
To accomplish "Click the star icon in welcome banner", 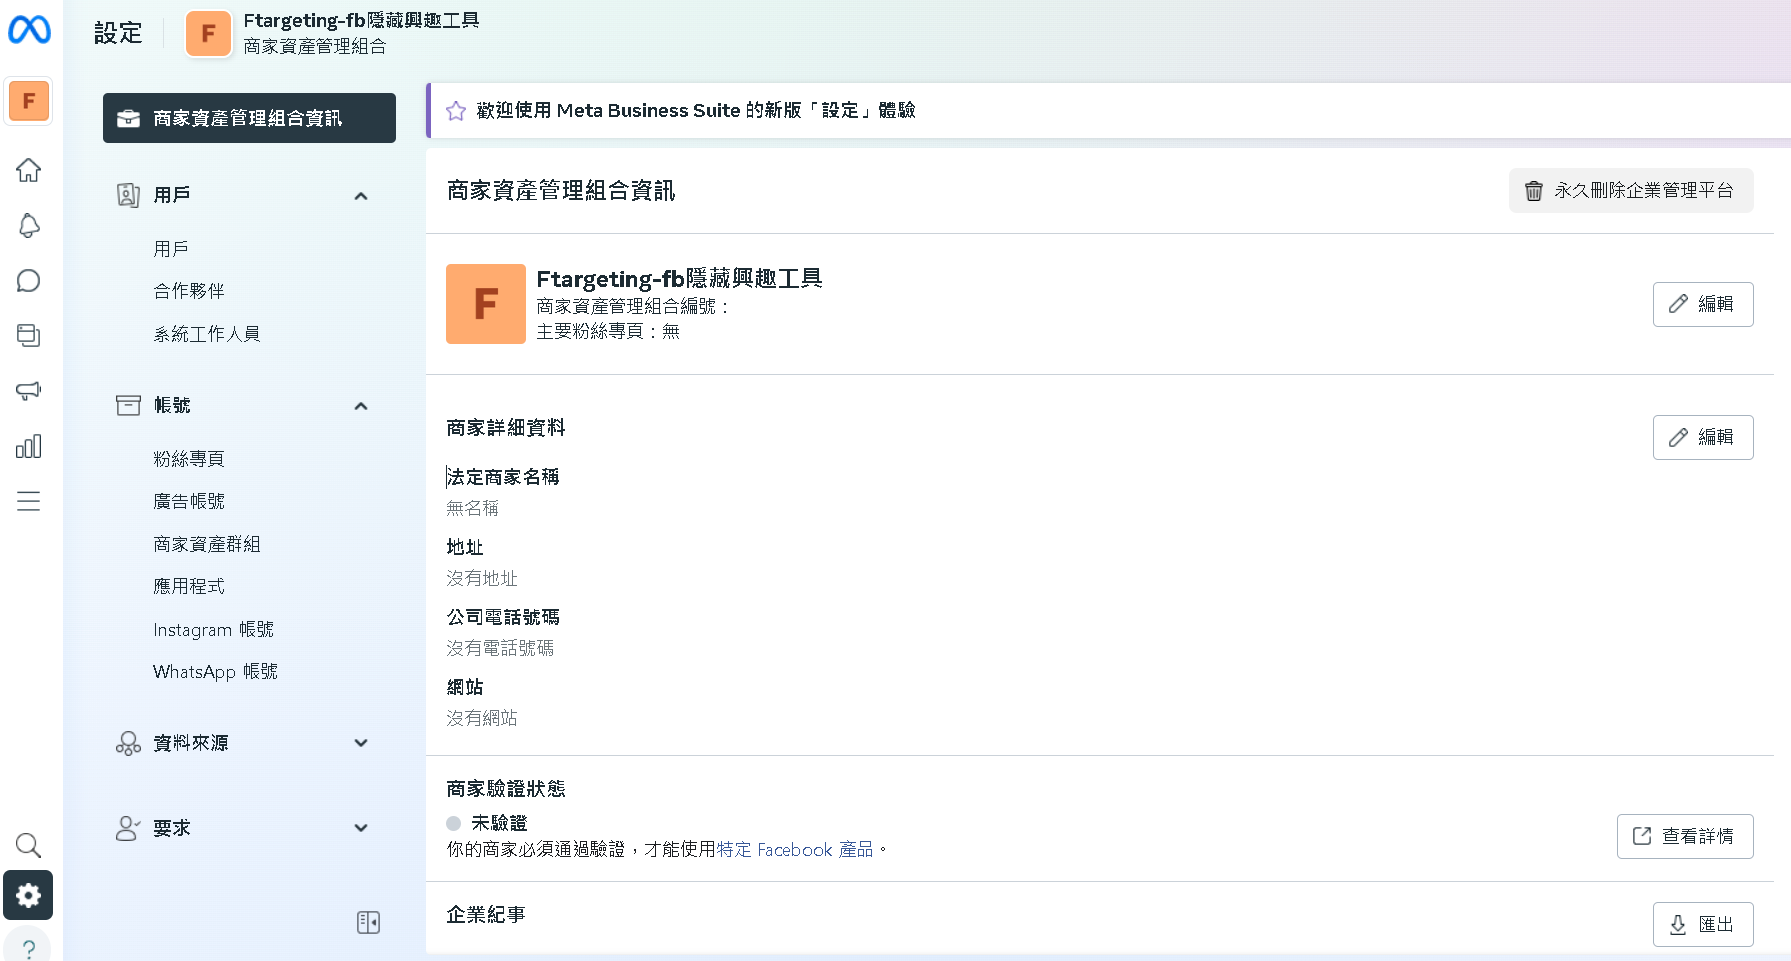I will coord(456,111).
